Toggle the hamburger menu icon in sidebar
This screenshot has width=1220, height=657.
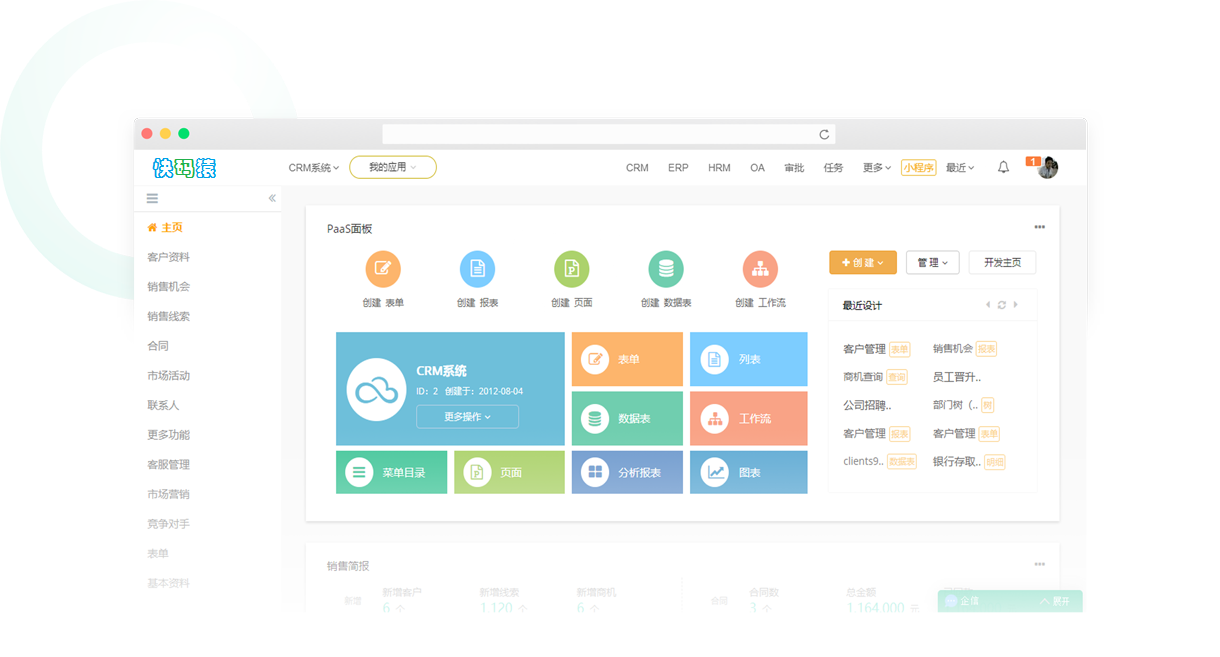[152, 199]
